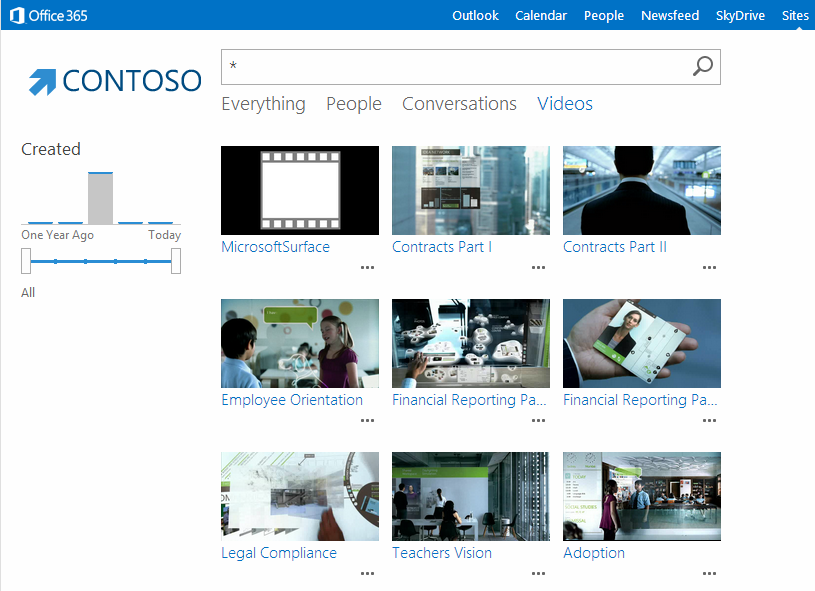This screenshot has height=591, width=815.
Task: Open the Teachers Vision link
Action: point(442,553)
